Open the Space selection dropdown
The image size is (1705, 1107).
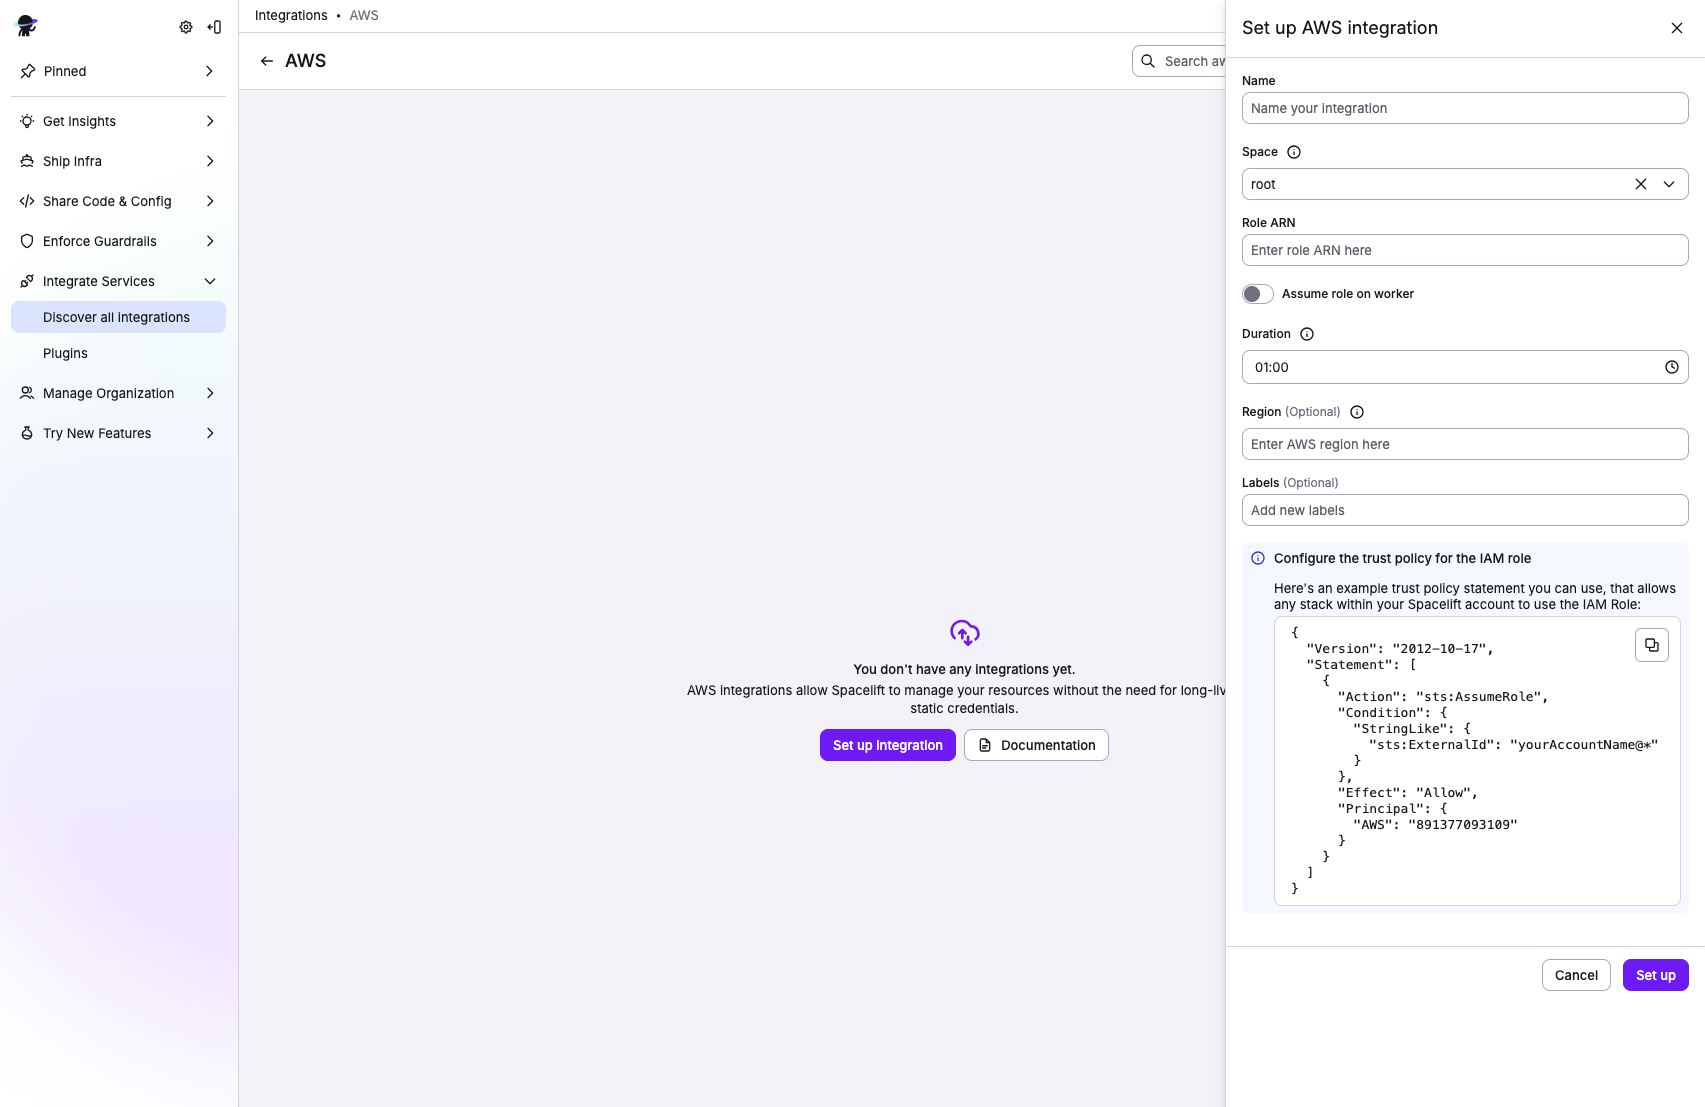(1669, 184)
